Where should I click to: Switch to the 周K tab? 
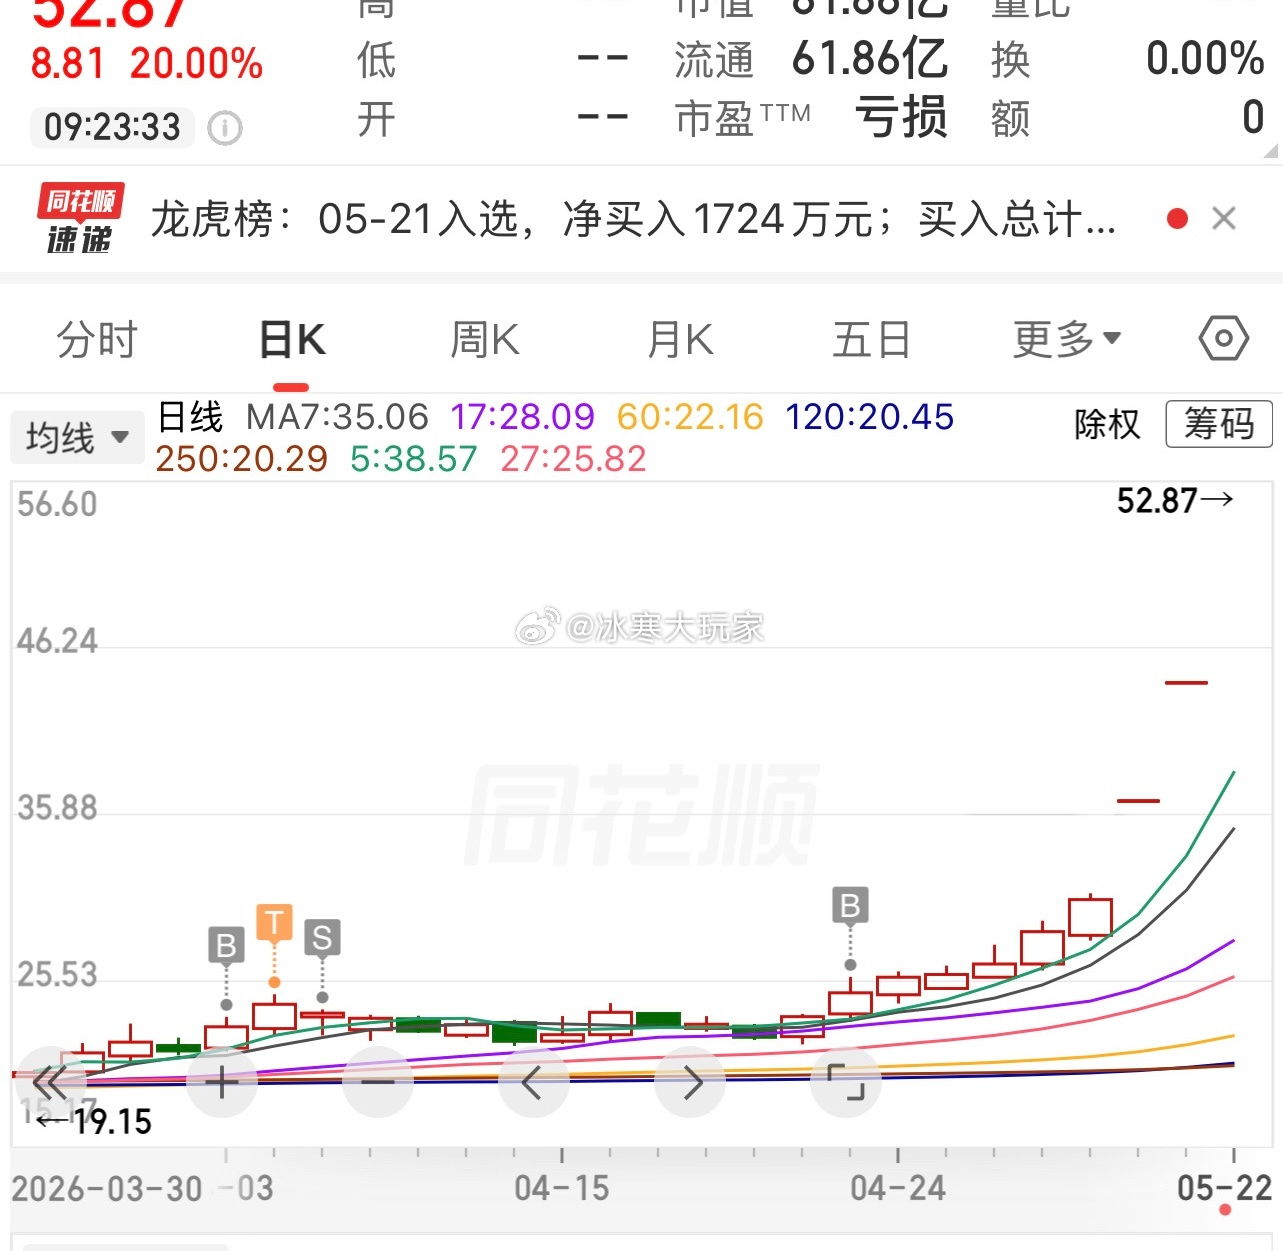coord(485,340)
